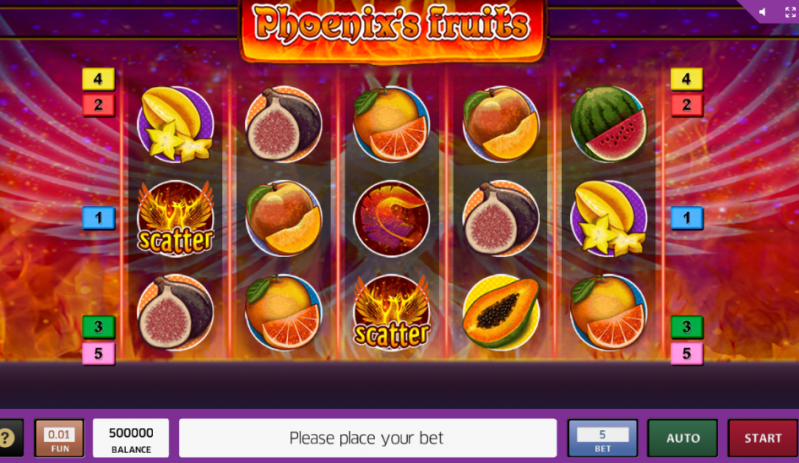The height and width of the screenshot is (463, 799).
Task: Select payline 2 red marker on left
Action: pos(98,105)
